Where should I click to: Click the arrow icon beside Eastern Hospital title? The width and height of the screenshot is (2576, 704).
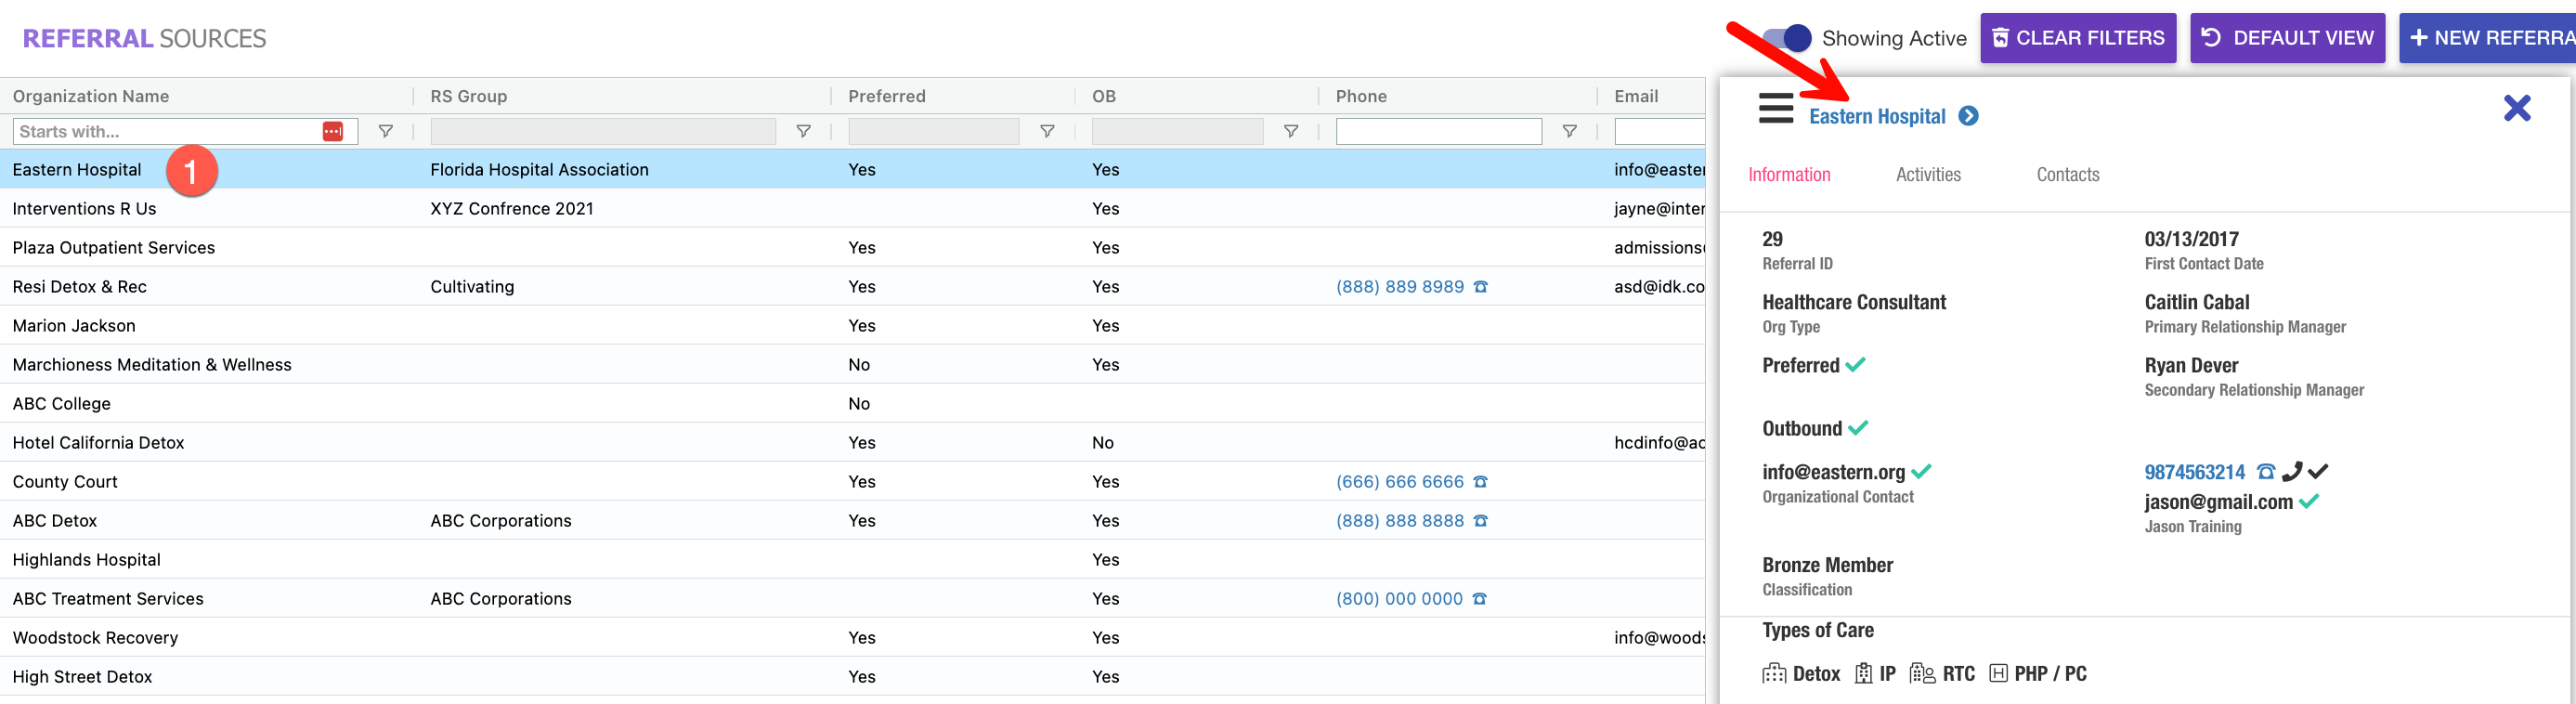pos(1968,116)
